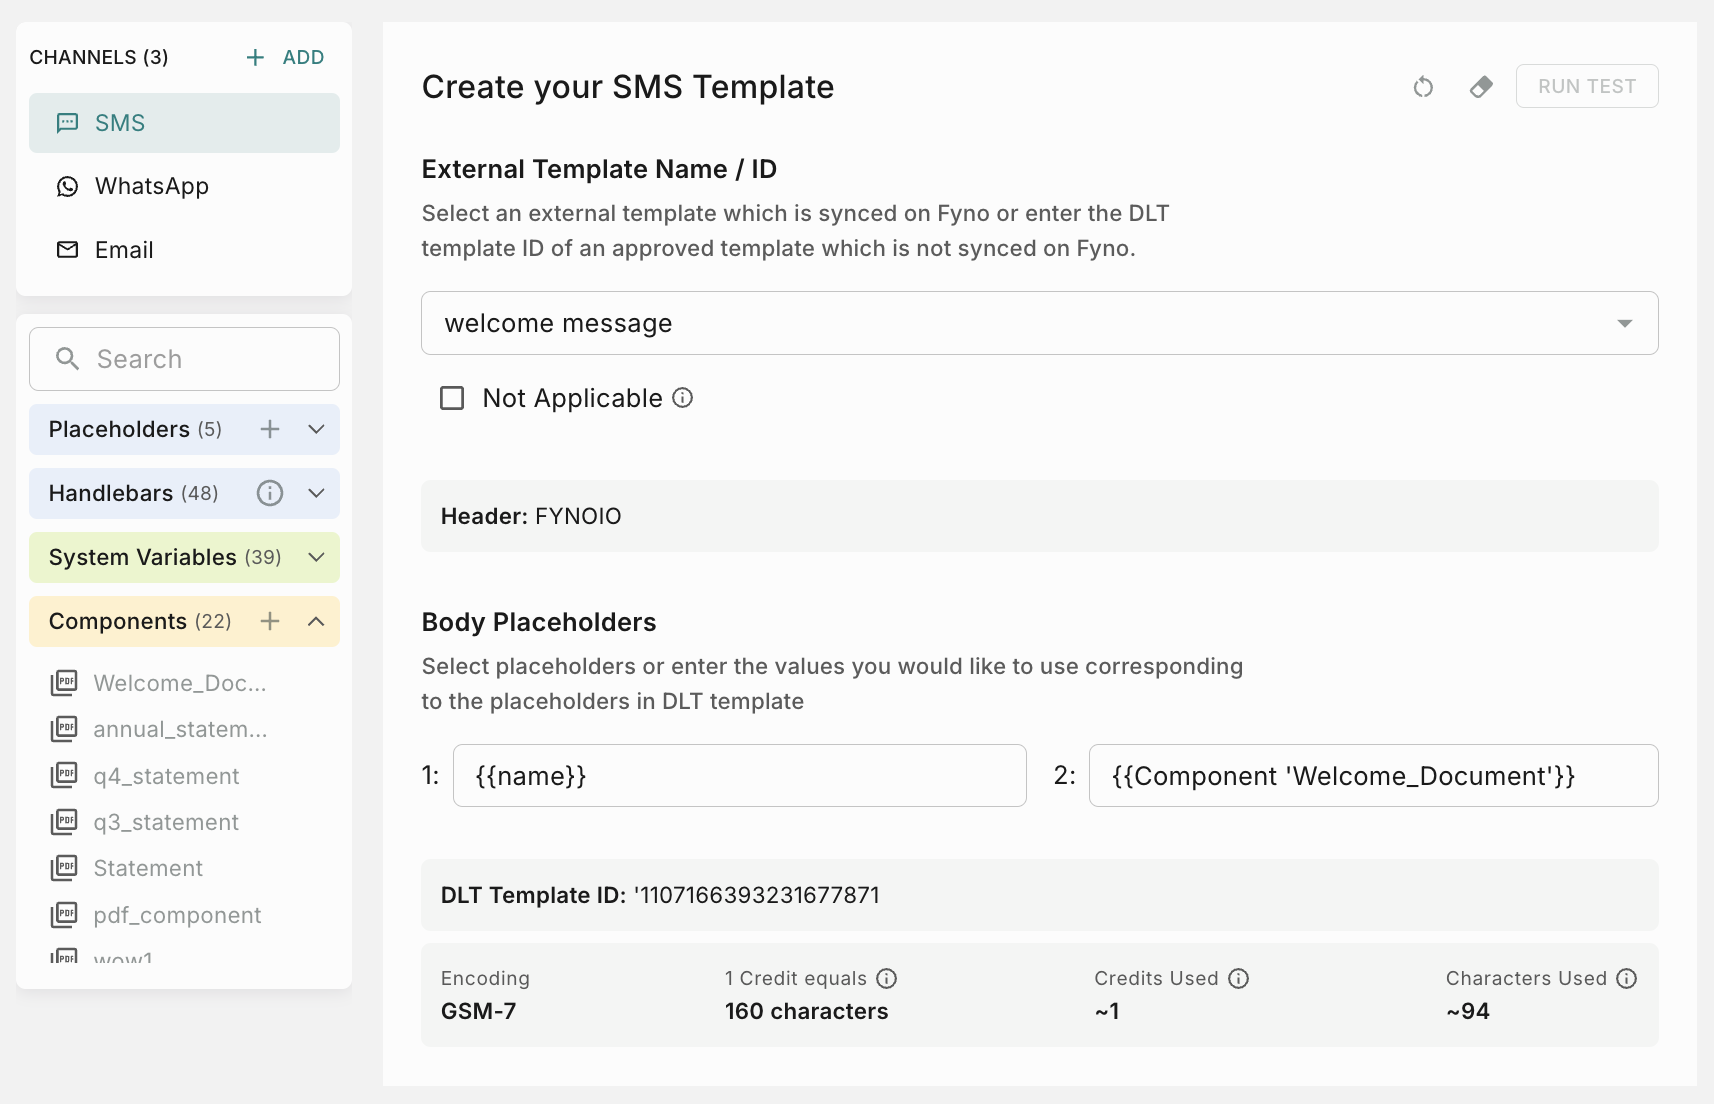Click the plus icon beside Placeholders
Screen dimensions: 1714x1104
270,429
